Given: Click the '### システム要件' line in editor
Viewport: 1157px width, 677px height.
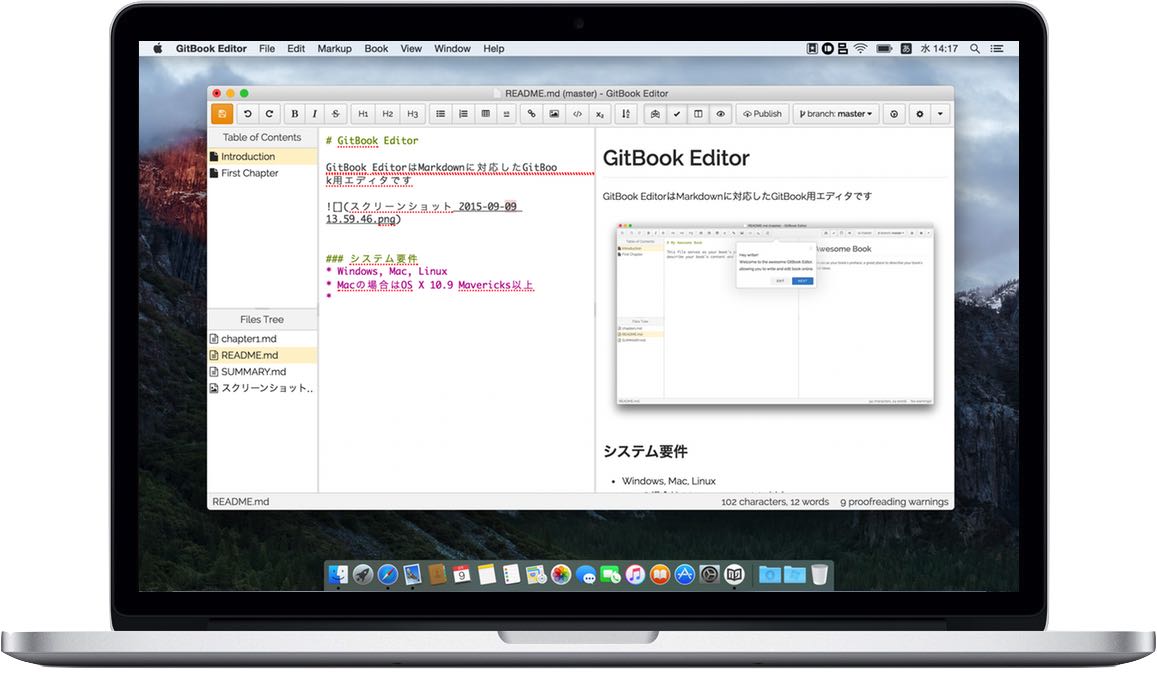Looking at the screenshot, I should [x=372, y=258].
